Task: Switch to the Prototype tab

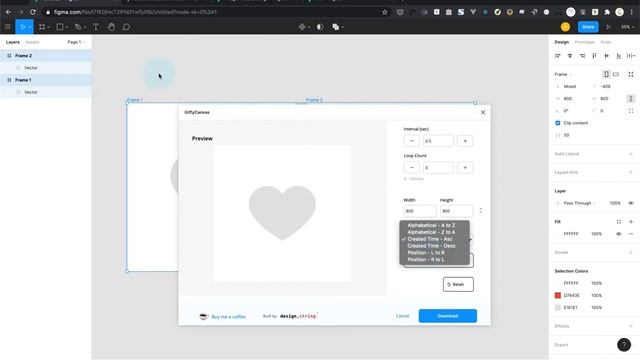Action: 584,42
